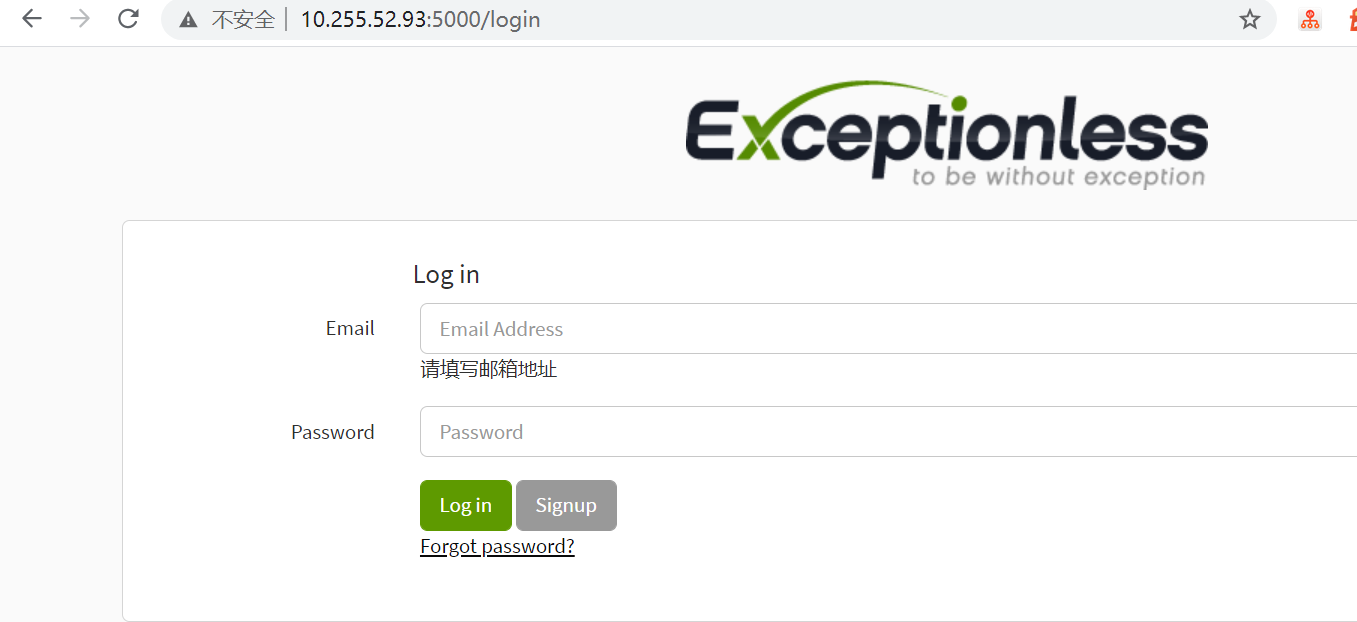Screen dimensions: 1357x622
Task: Click the partially visible orange extension icon
Action: pyautogui.click(x=1352, y=19)
